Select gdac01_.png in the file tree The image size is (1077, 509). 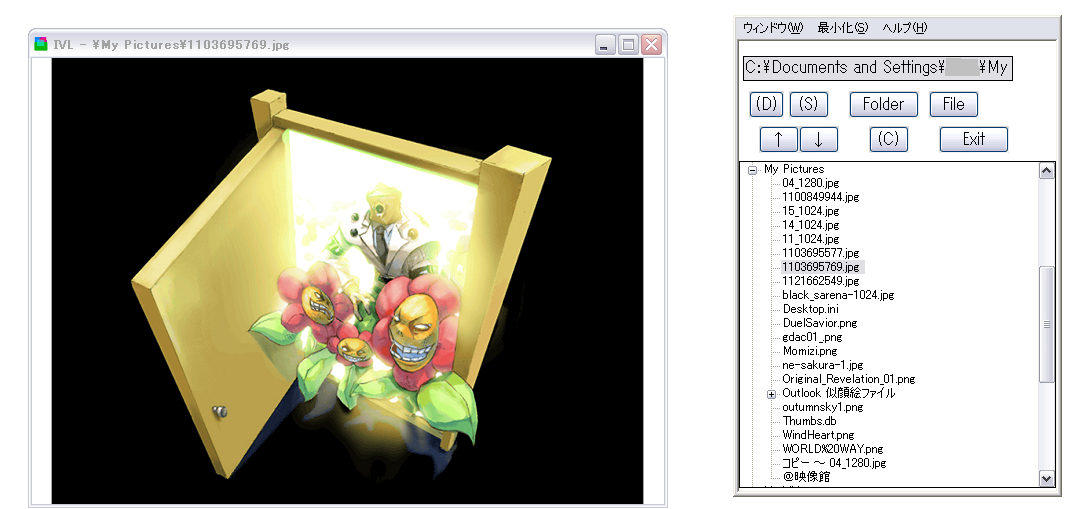tap(812, 337)
